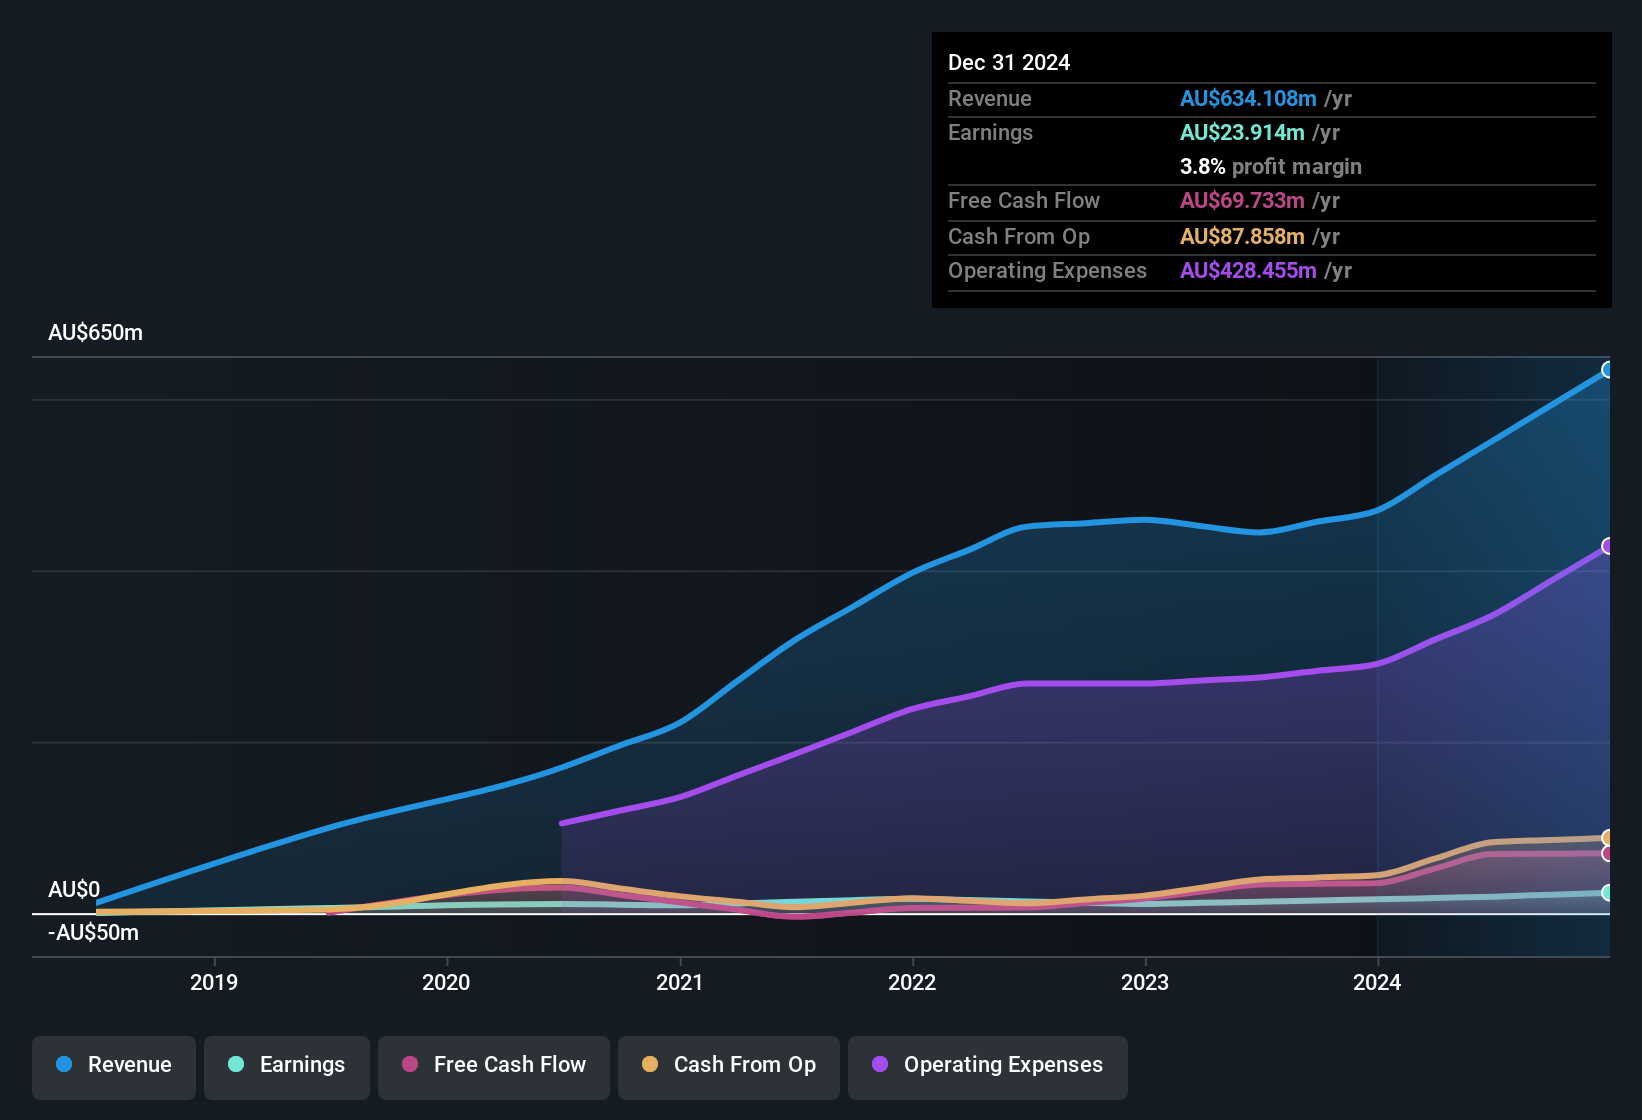
Task: Click the blue Revenue legend dot
Action: point(63,1065)
